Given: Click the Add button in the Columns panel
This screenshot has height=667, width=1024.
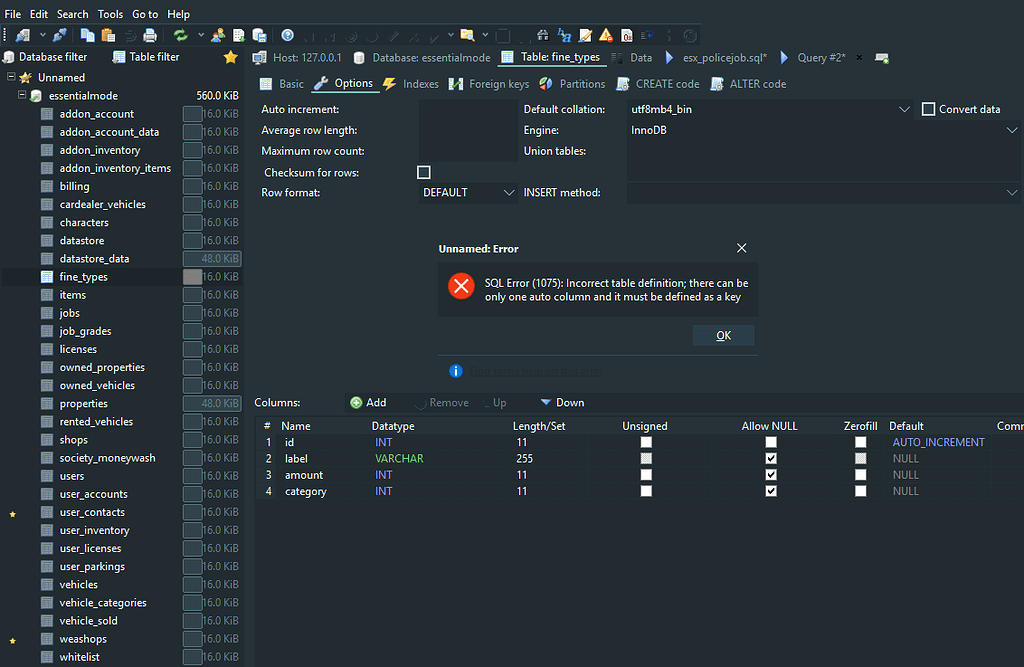Looking at the screenshot, I should tap(368, 402).
